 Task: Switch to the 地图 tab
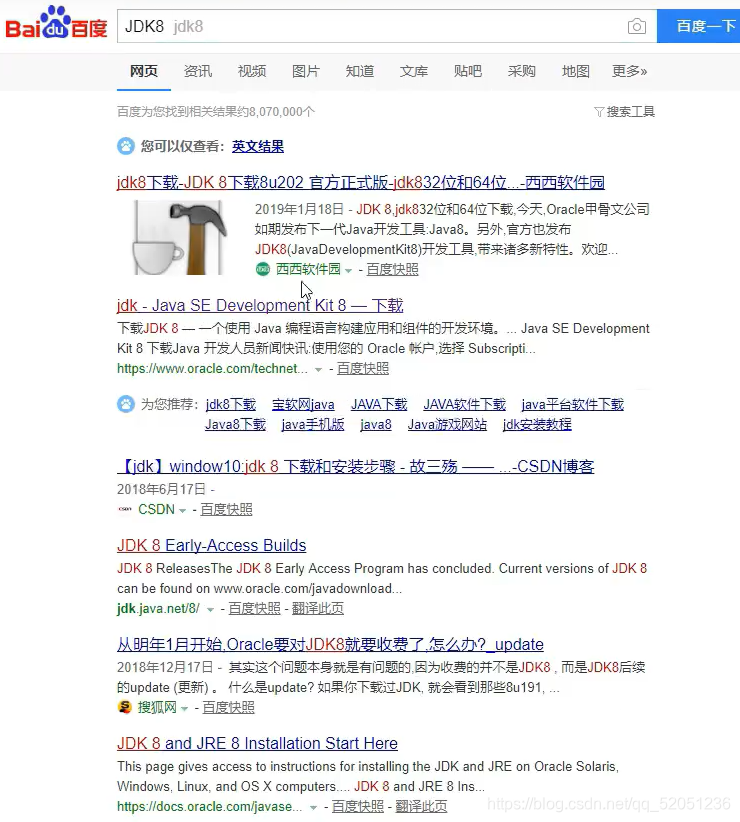pyautogui.click(x=575, y=71)
